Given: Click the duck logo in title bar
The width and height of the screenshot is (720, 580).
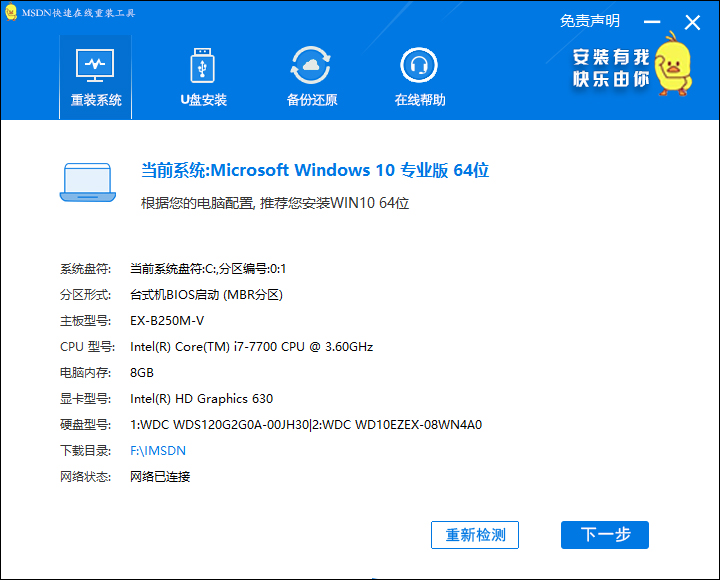Looking at the screenshot, I should [11, 12].
